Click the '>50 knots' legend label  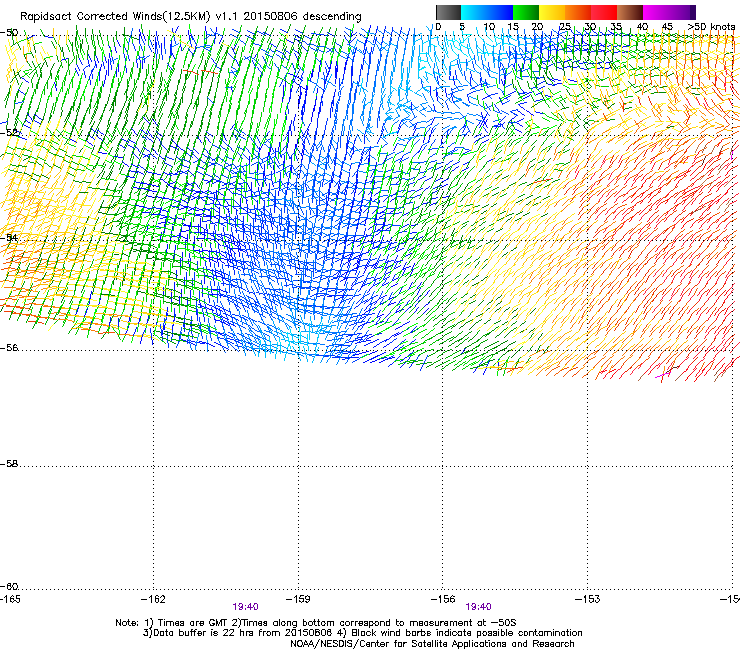point(711,27)
